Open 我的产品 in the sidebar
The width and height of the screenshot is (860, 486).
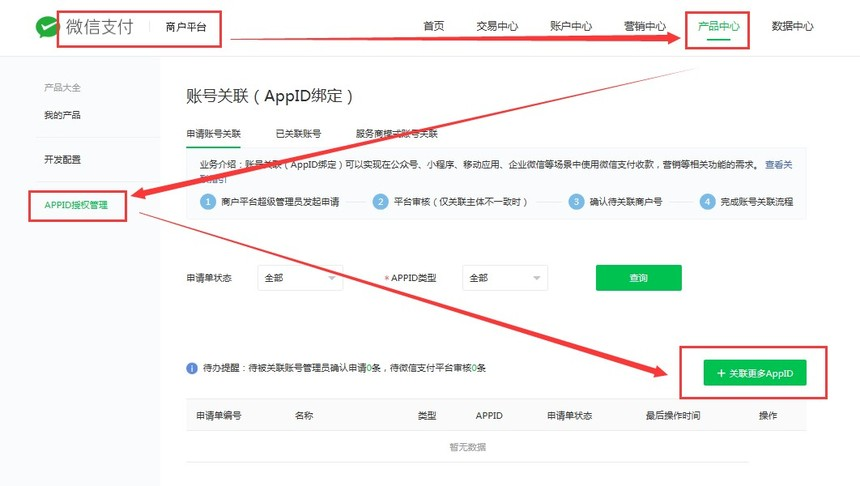62,116
